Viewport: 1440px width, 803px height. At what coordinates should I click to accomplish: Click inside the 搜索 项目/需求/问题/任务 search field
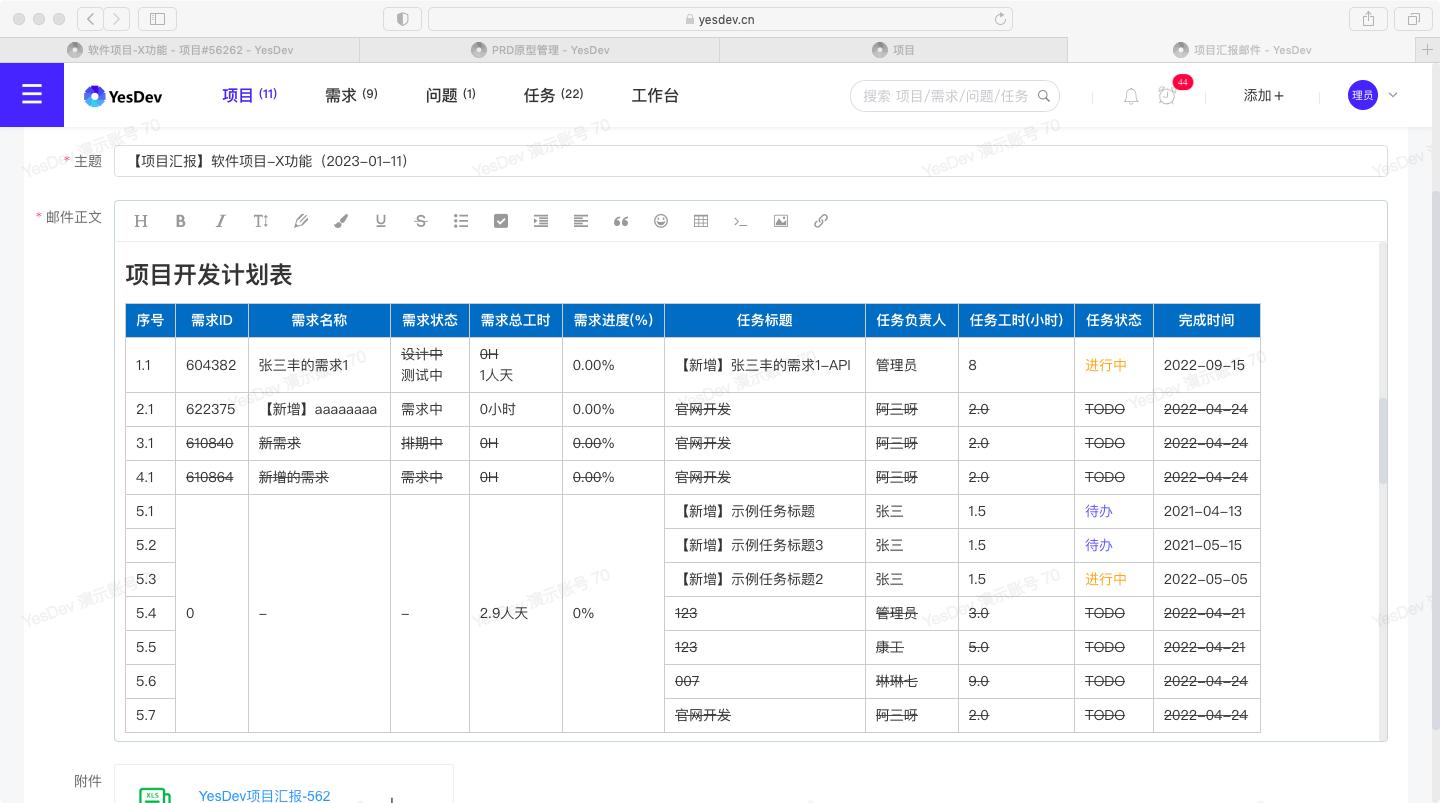coord(945,96)
